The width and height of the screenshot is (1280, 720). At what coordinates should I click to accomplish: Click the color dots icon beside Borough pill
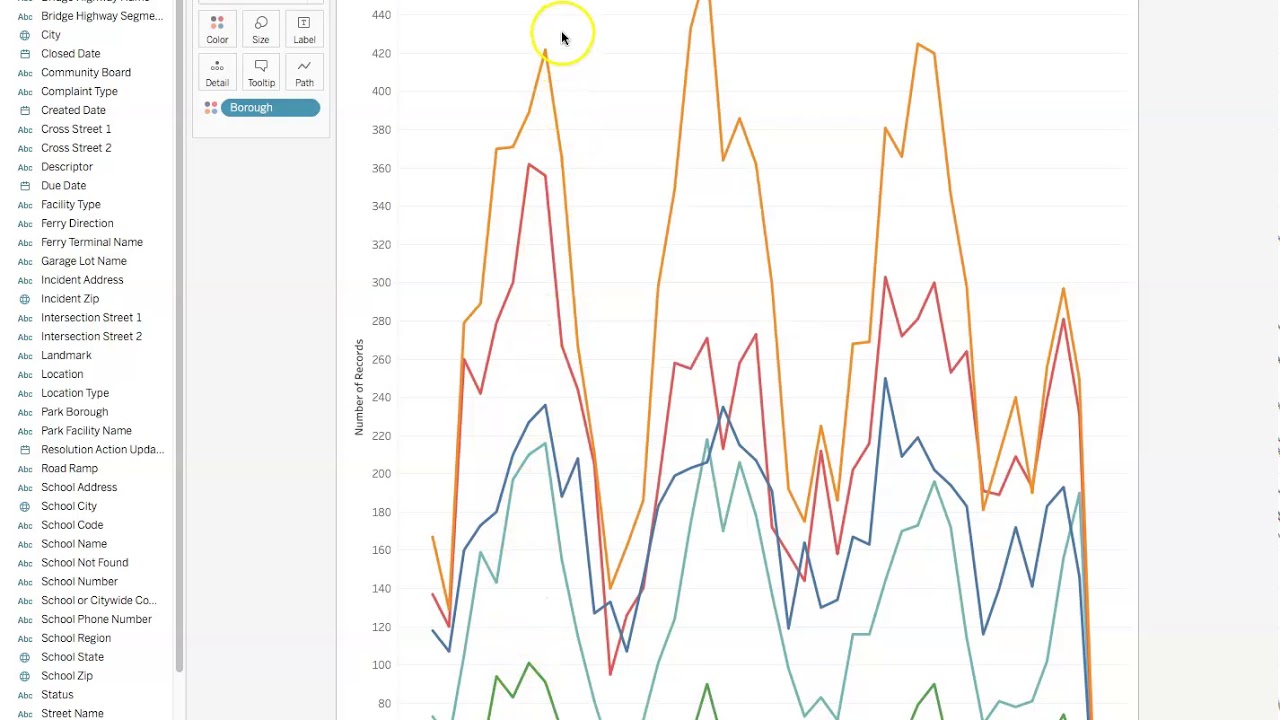pyautogui.click(x=211, y=108)
